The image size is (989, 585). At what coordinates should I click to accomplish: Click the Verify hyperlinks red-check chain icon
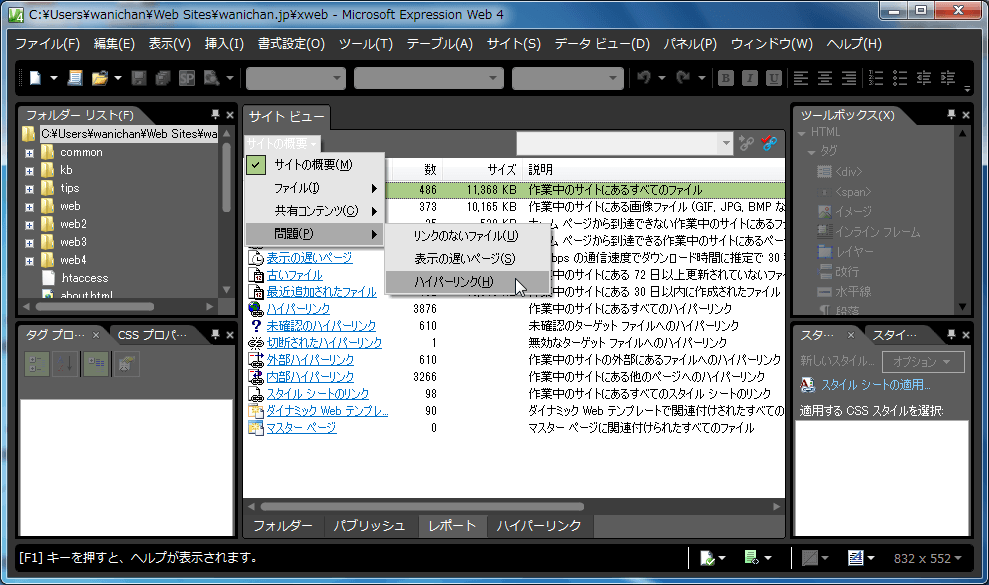point(769,143)
